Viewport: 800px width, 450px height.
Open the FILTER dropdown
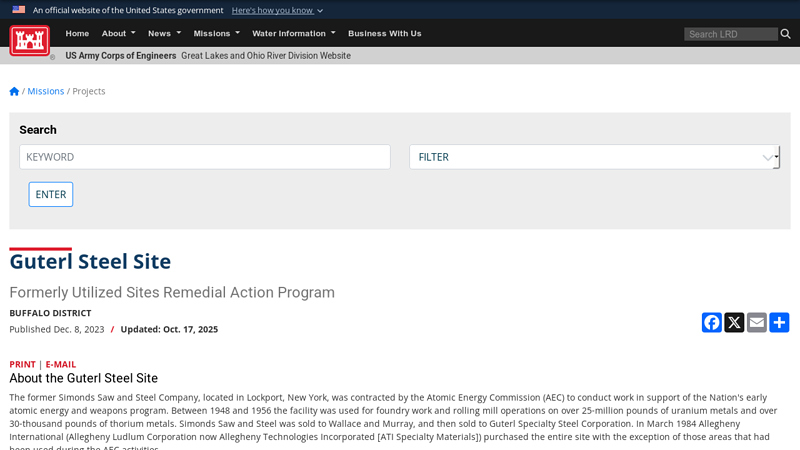point(594,157)
